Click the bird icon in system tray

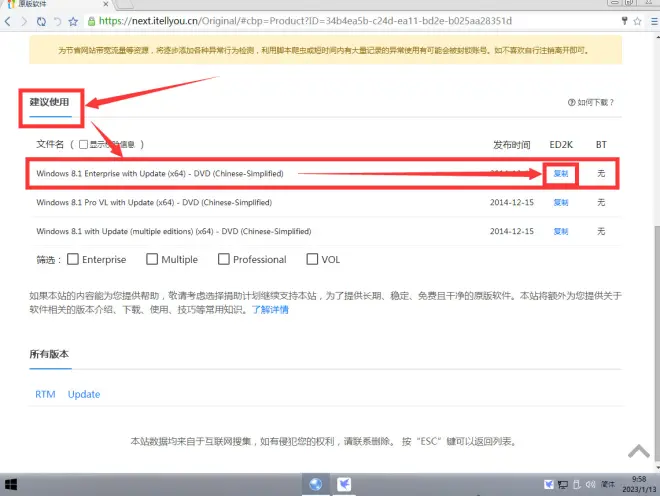pos(548,485)
